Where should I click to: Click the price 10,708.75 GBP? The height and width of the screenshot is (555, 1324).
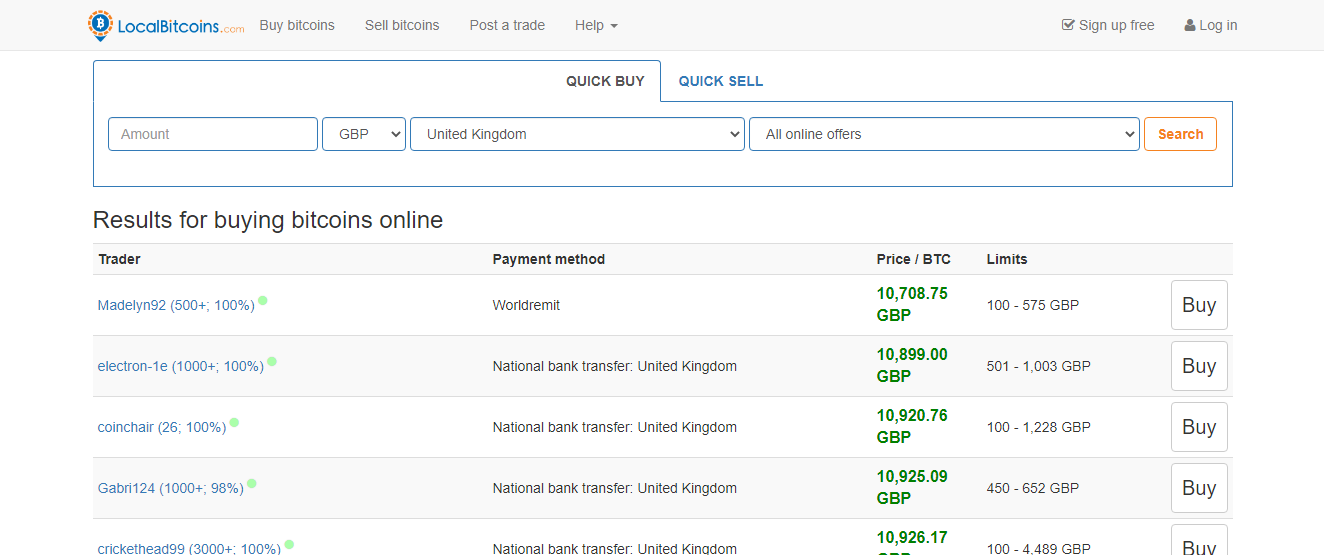coord(912,304)
